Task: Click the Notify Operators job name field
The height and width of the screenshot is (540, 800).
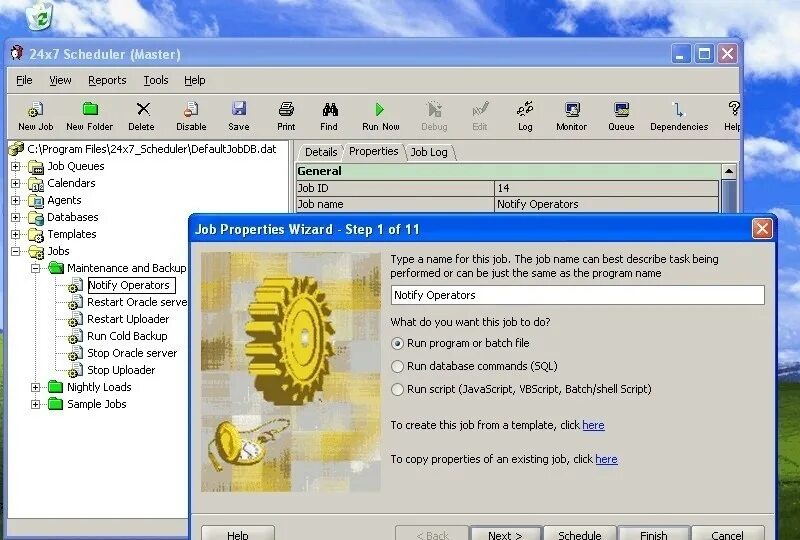Action: coord(578,295)
